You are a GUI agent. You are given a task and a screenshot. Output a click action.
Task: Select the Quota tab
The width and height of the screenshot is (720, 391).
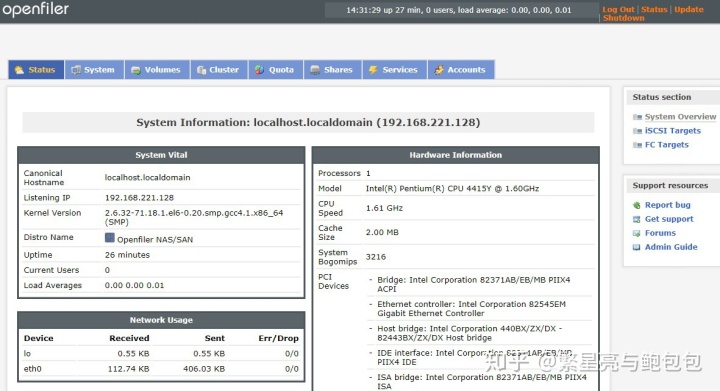pyautogui.click(x=276, y=70)
